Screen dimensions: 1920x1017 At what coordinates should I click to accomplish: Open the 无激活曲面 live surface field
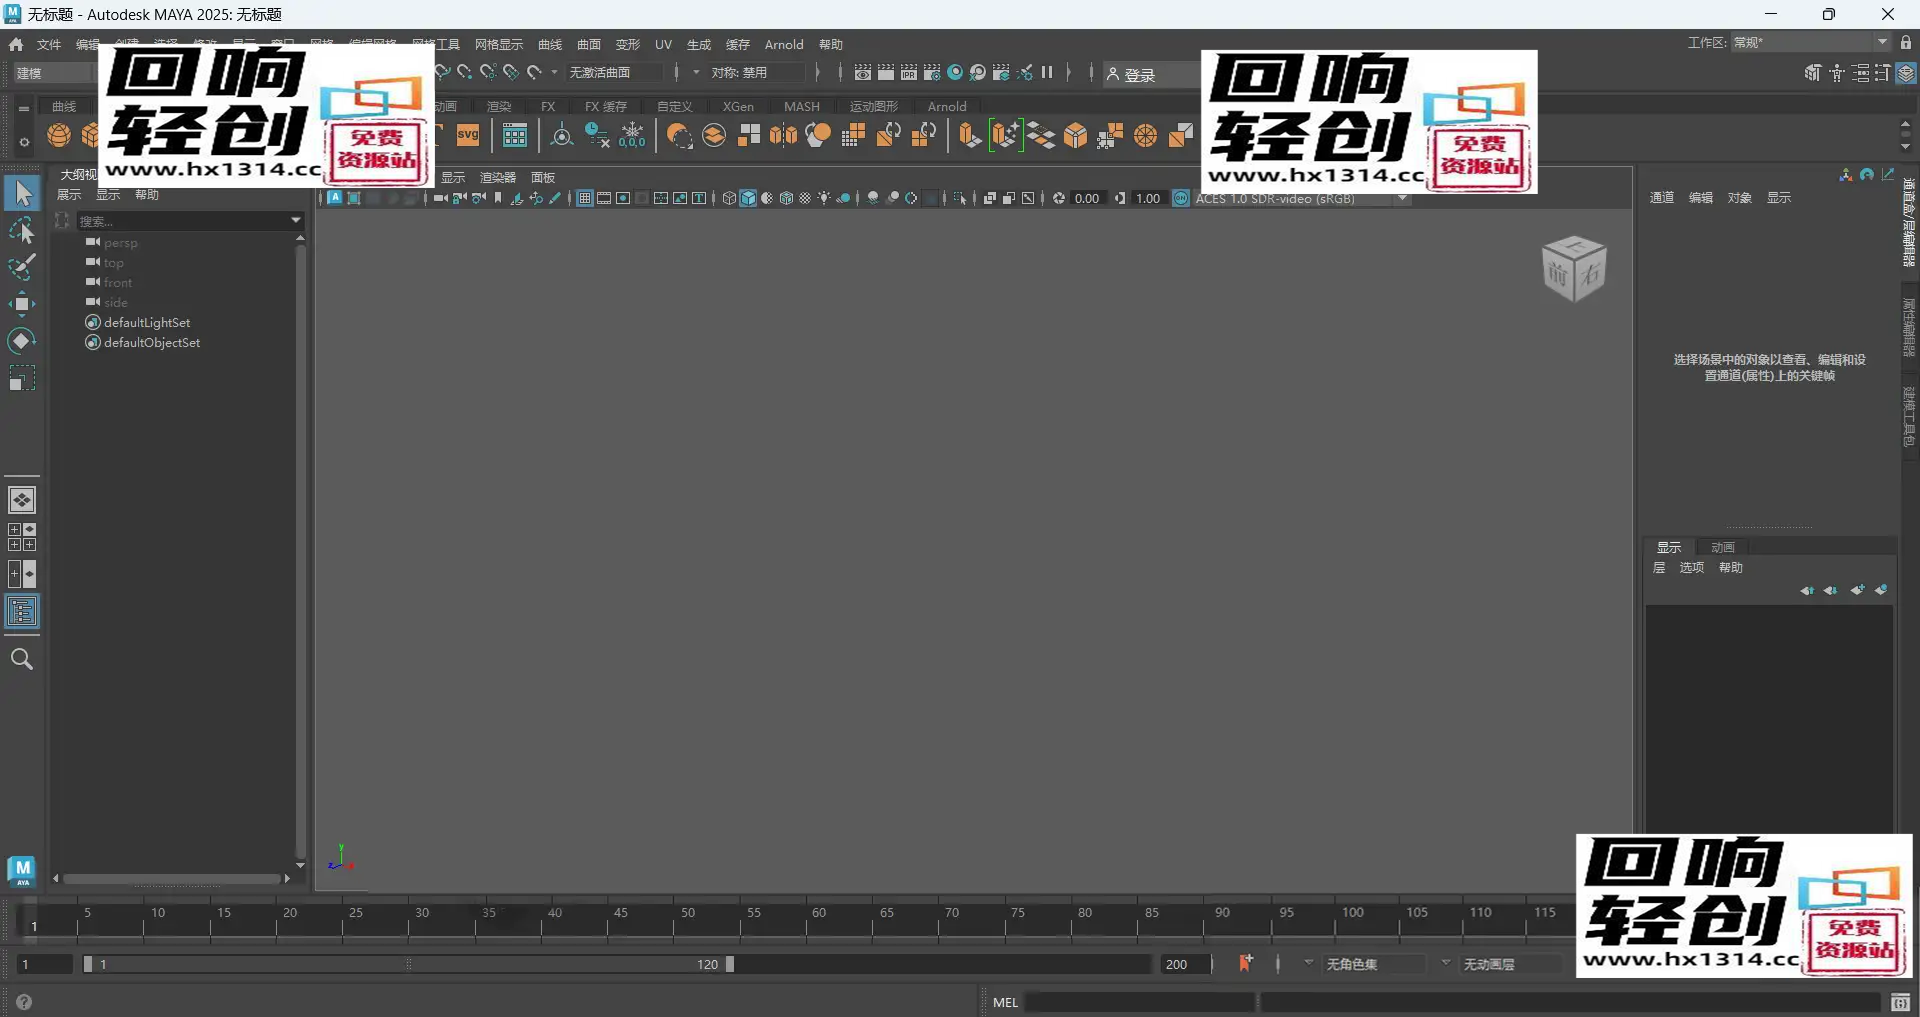click(x=614, y=72)
